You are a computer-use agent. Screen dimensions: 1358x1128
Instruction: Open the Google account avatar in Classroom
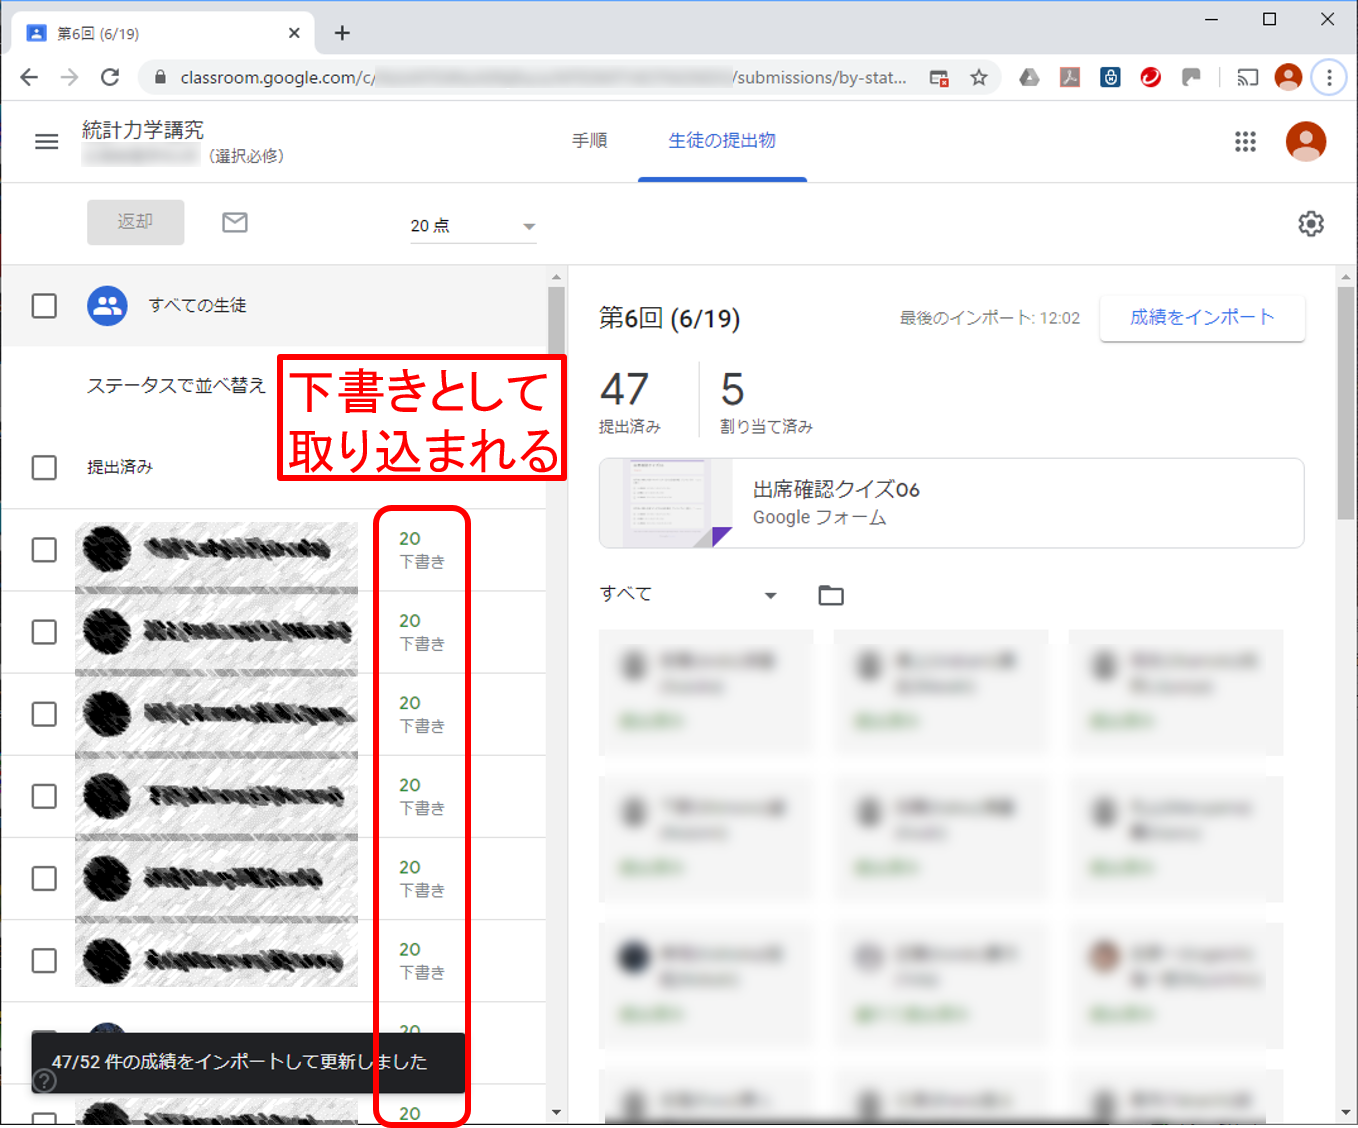pyautogui.click(x=1306, y=141)
